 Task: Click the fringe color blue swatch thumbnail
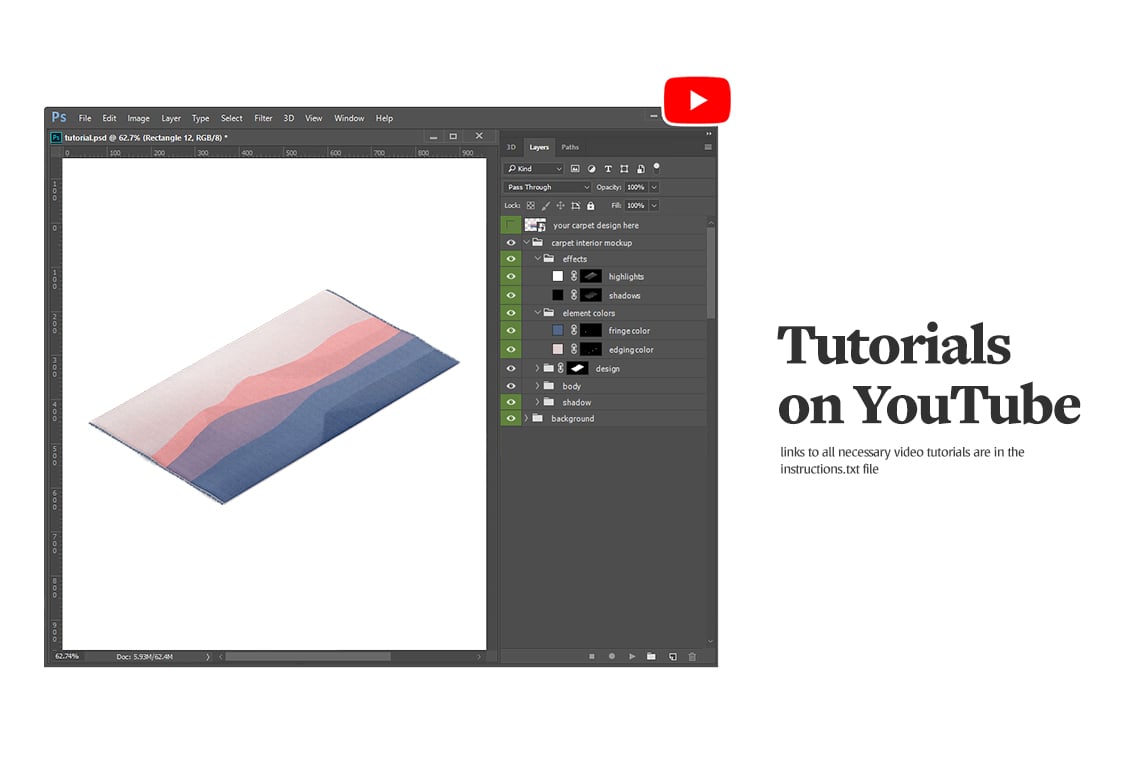[558, 331]
